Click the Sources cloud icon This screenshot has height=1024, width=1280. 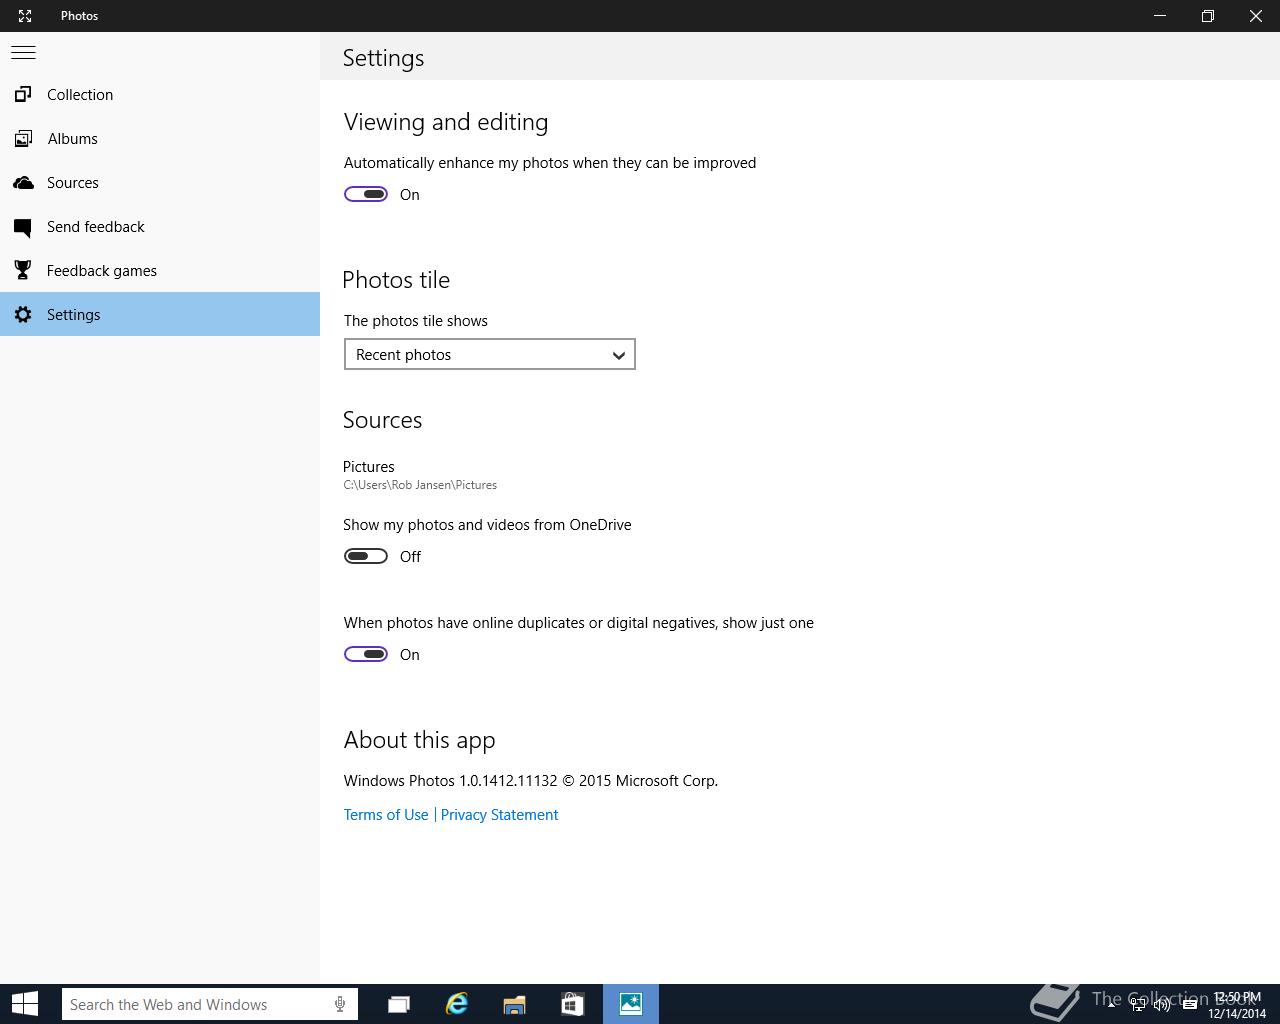tap(23, 183)
